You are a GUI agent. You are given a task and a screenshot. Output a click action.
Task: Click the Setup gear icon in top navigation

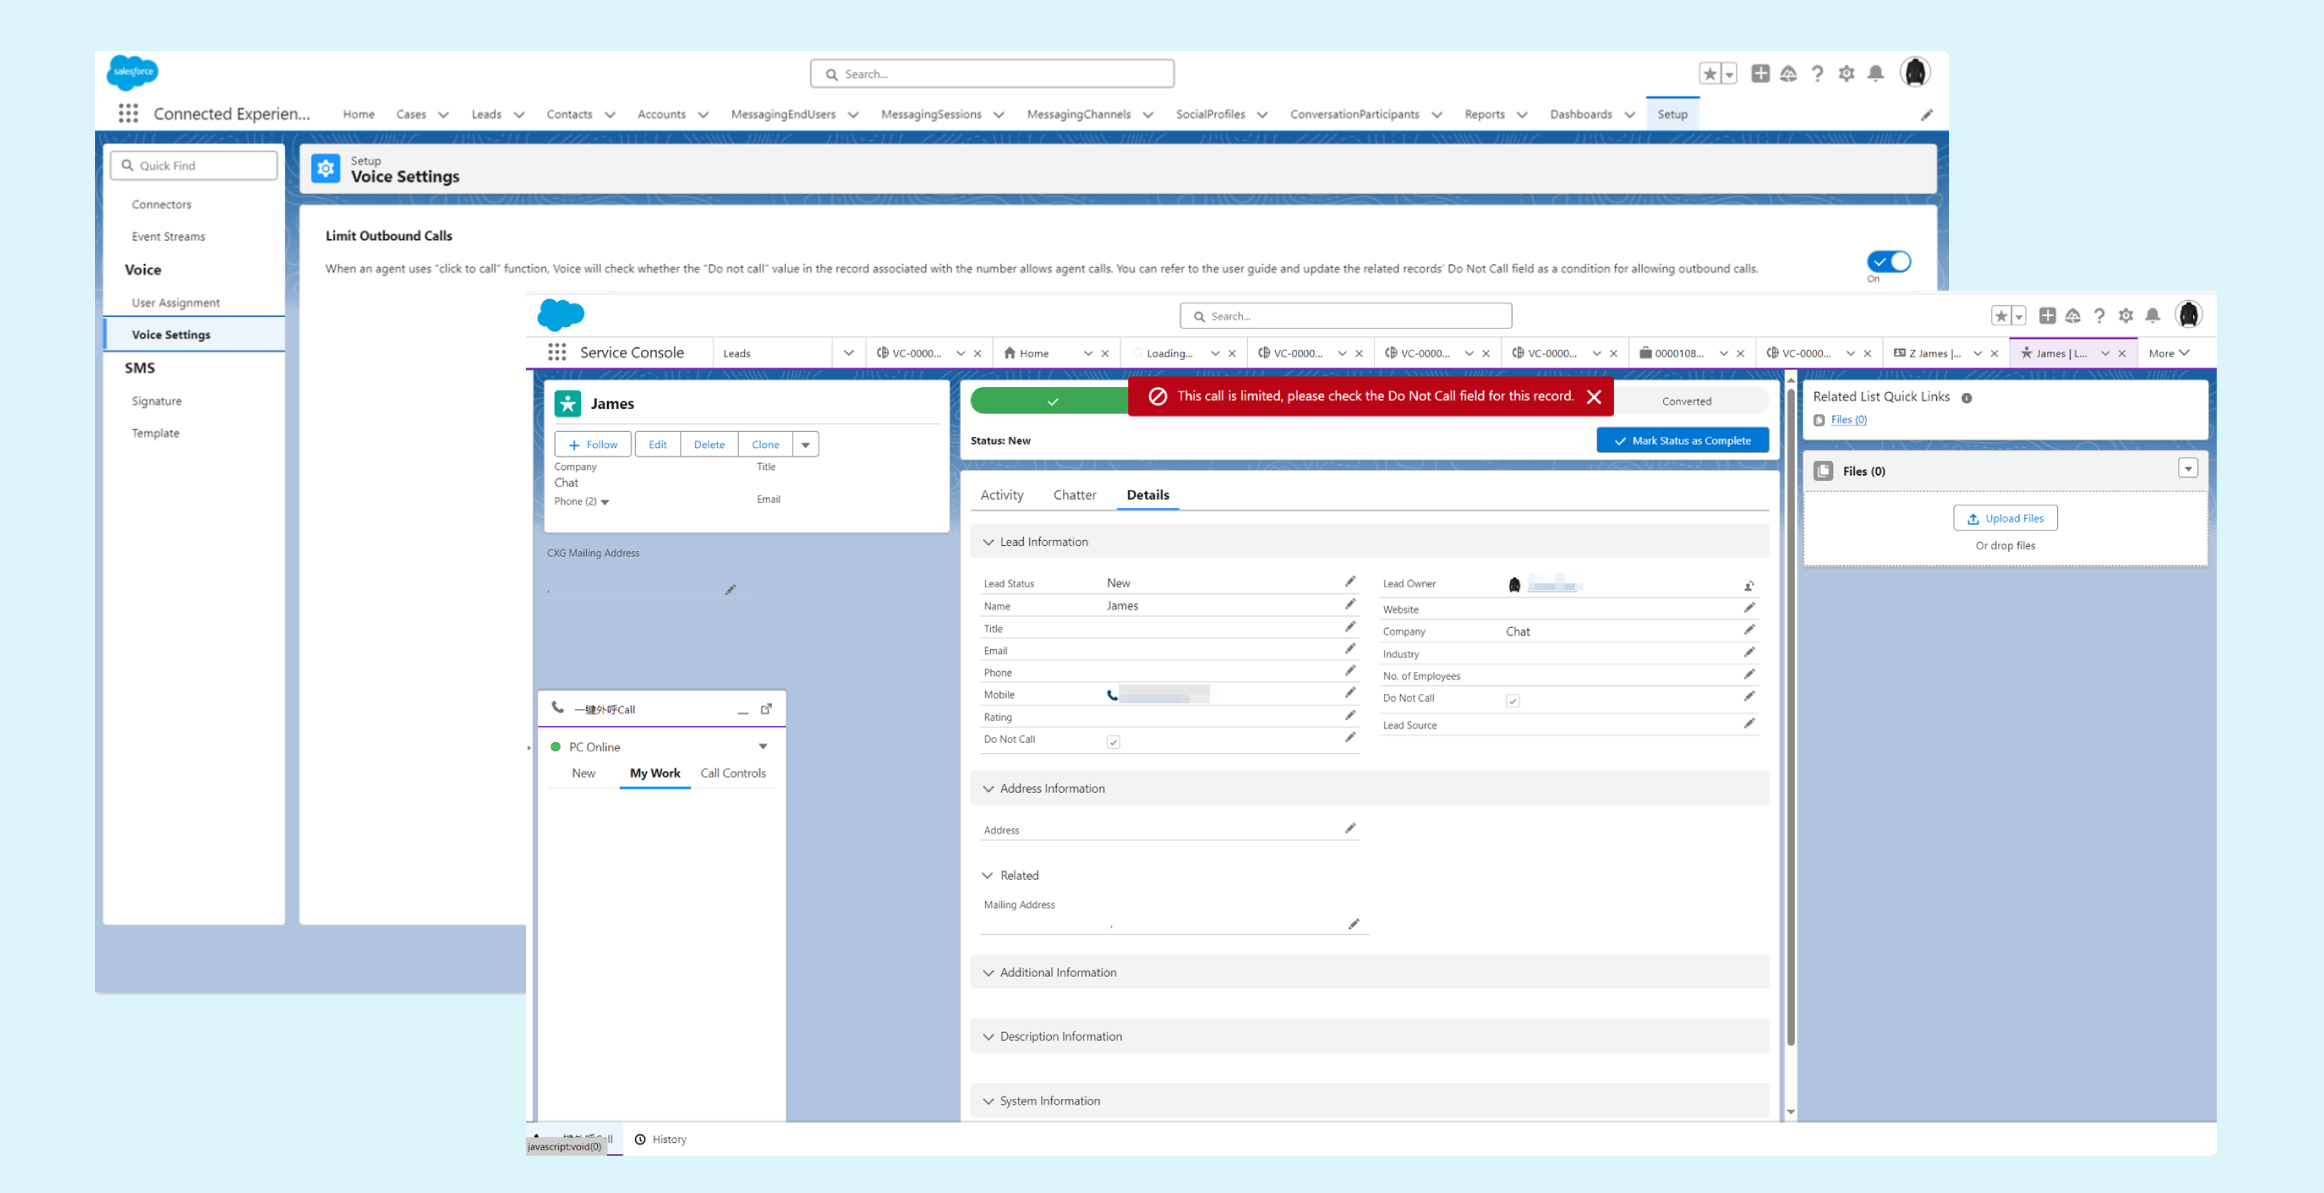click(1848, 72)
